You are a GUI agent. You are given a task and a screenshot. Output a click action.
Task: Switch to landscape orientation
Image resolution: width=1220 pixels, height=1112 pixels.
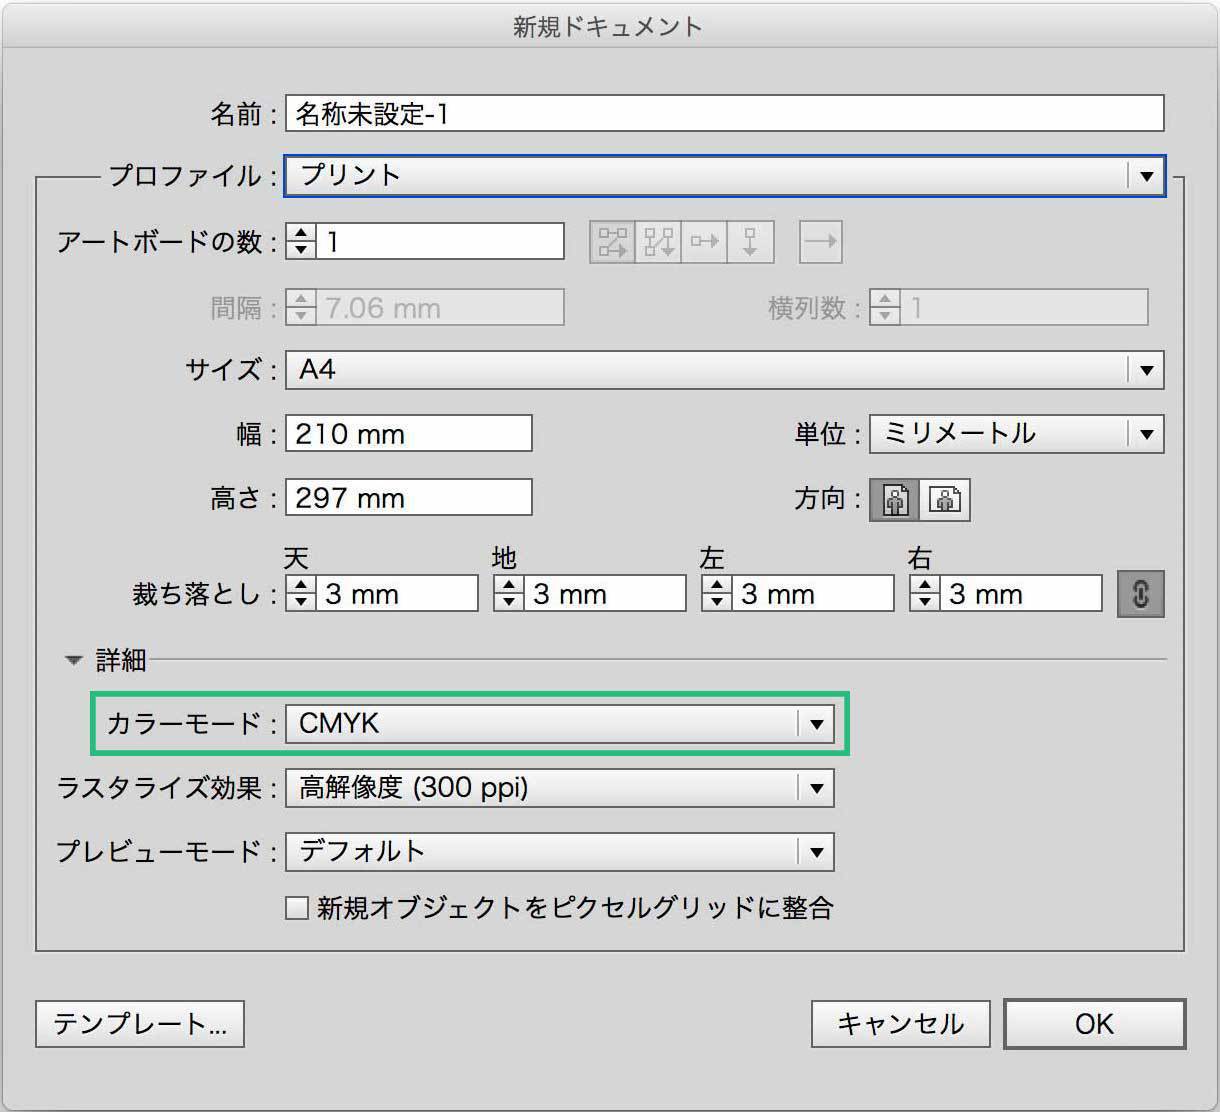tap(946, 499)
